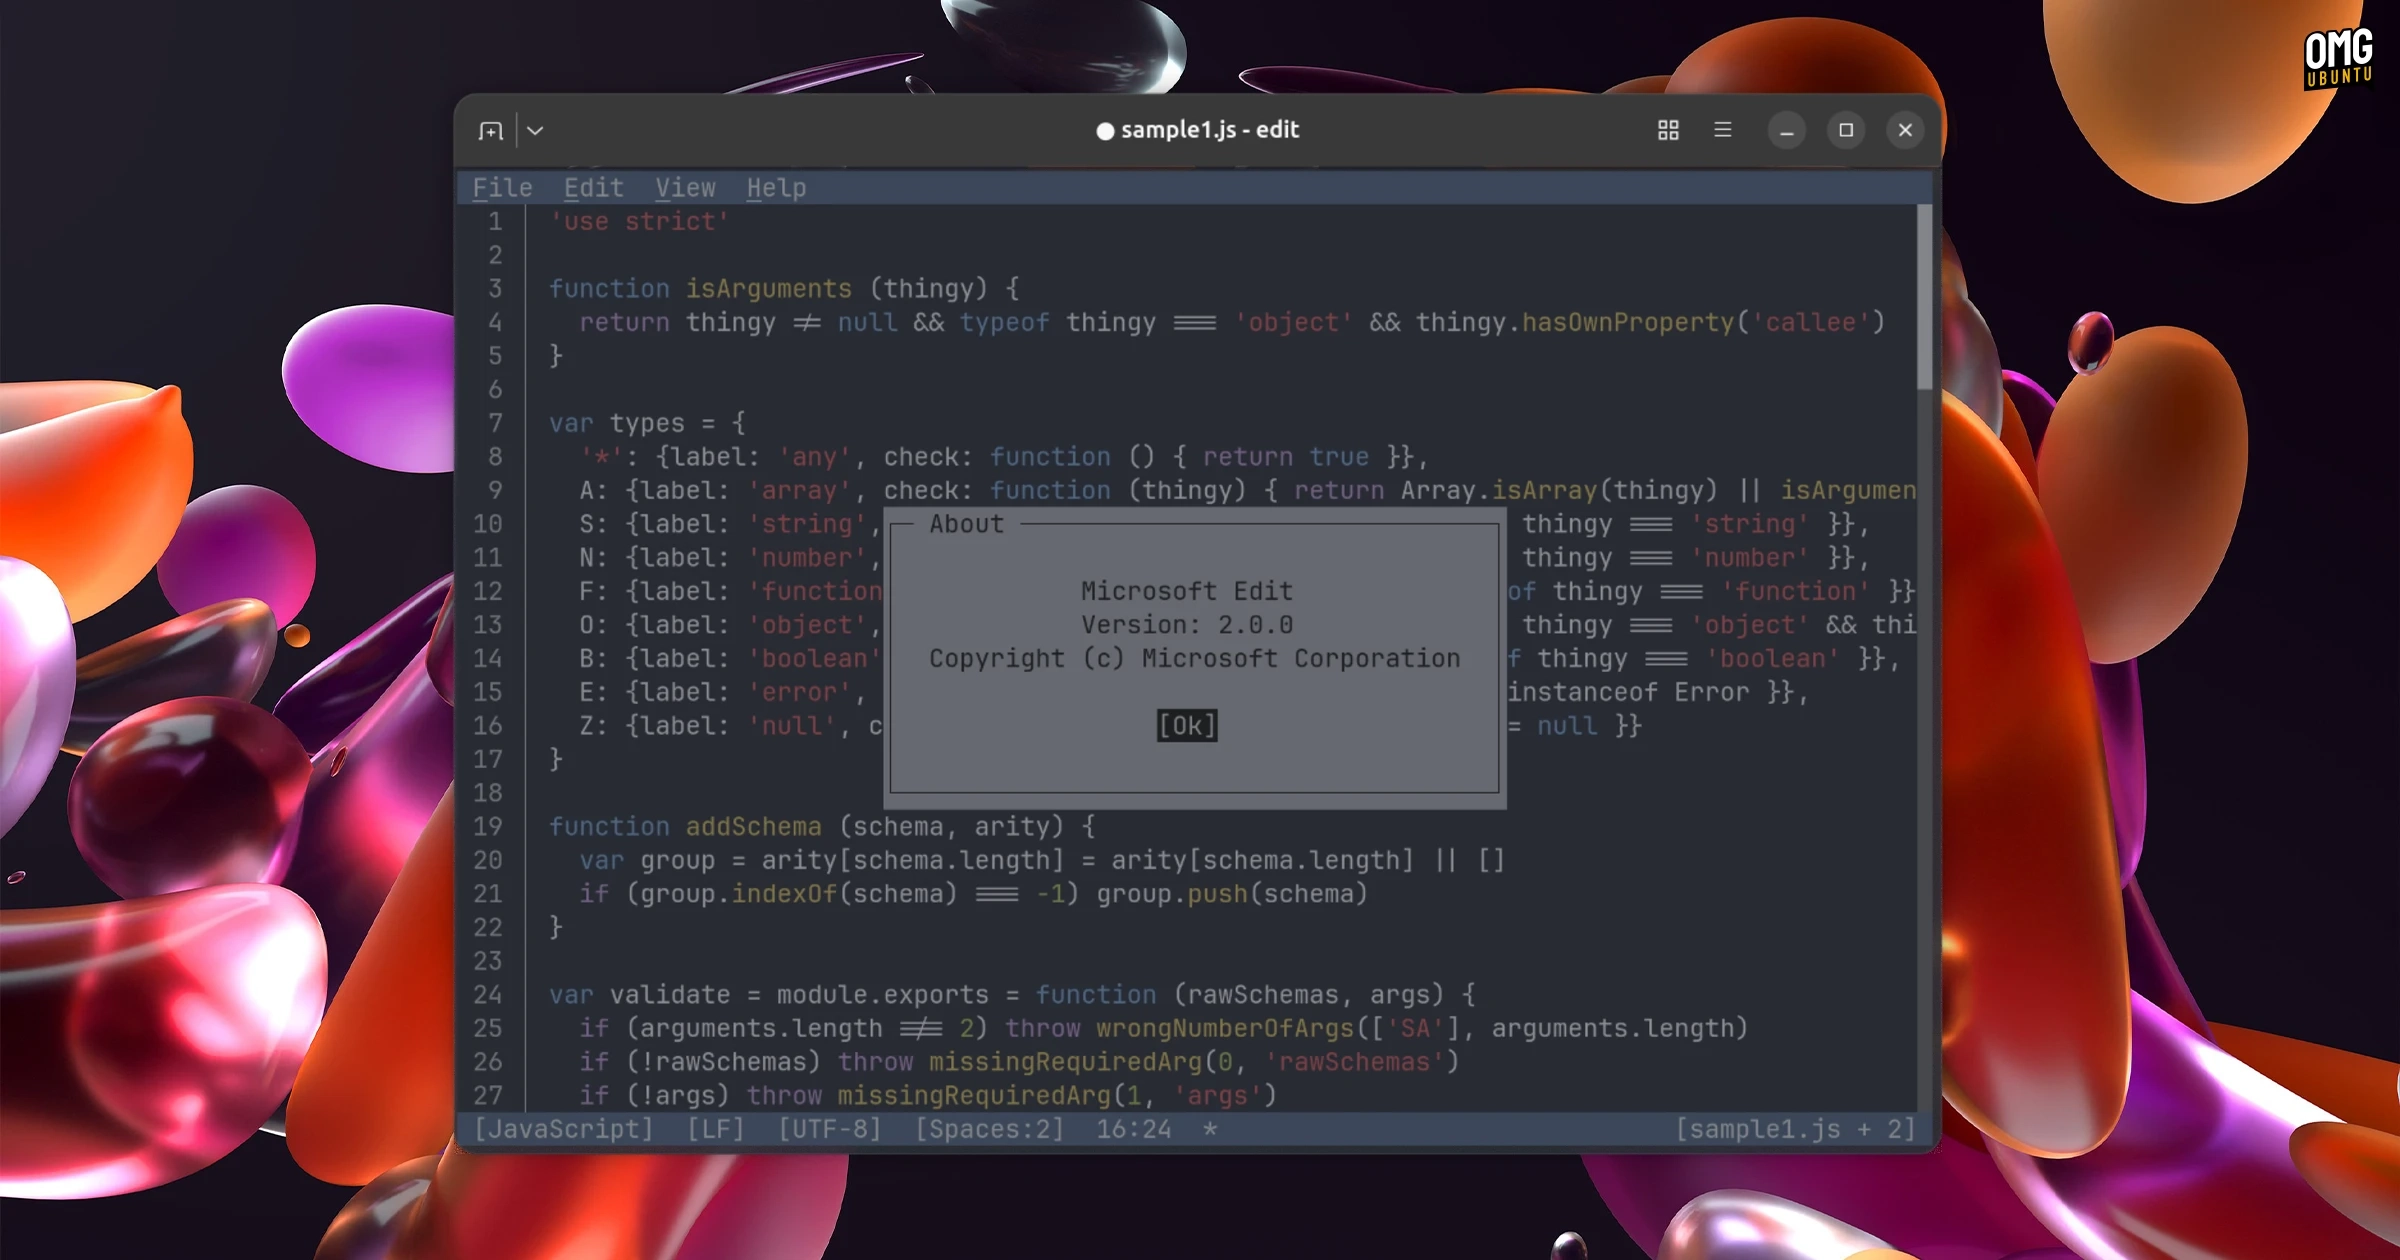Show tab overview grid icon
This screenshot has height=1260, width=2400.
pyautogui.click(x=1668, y=130)
